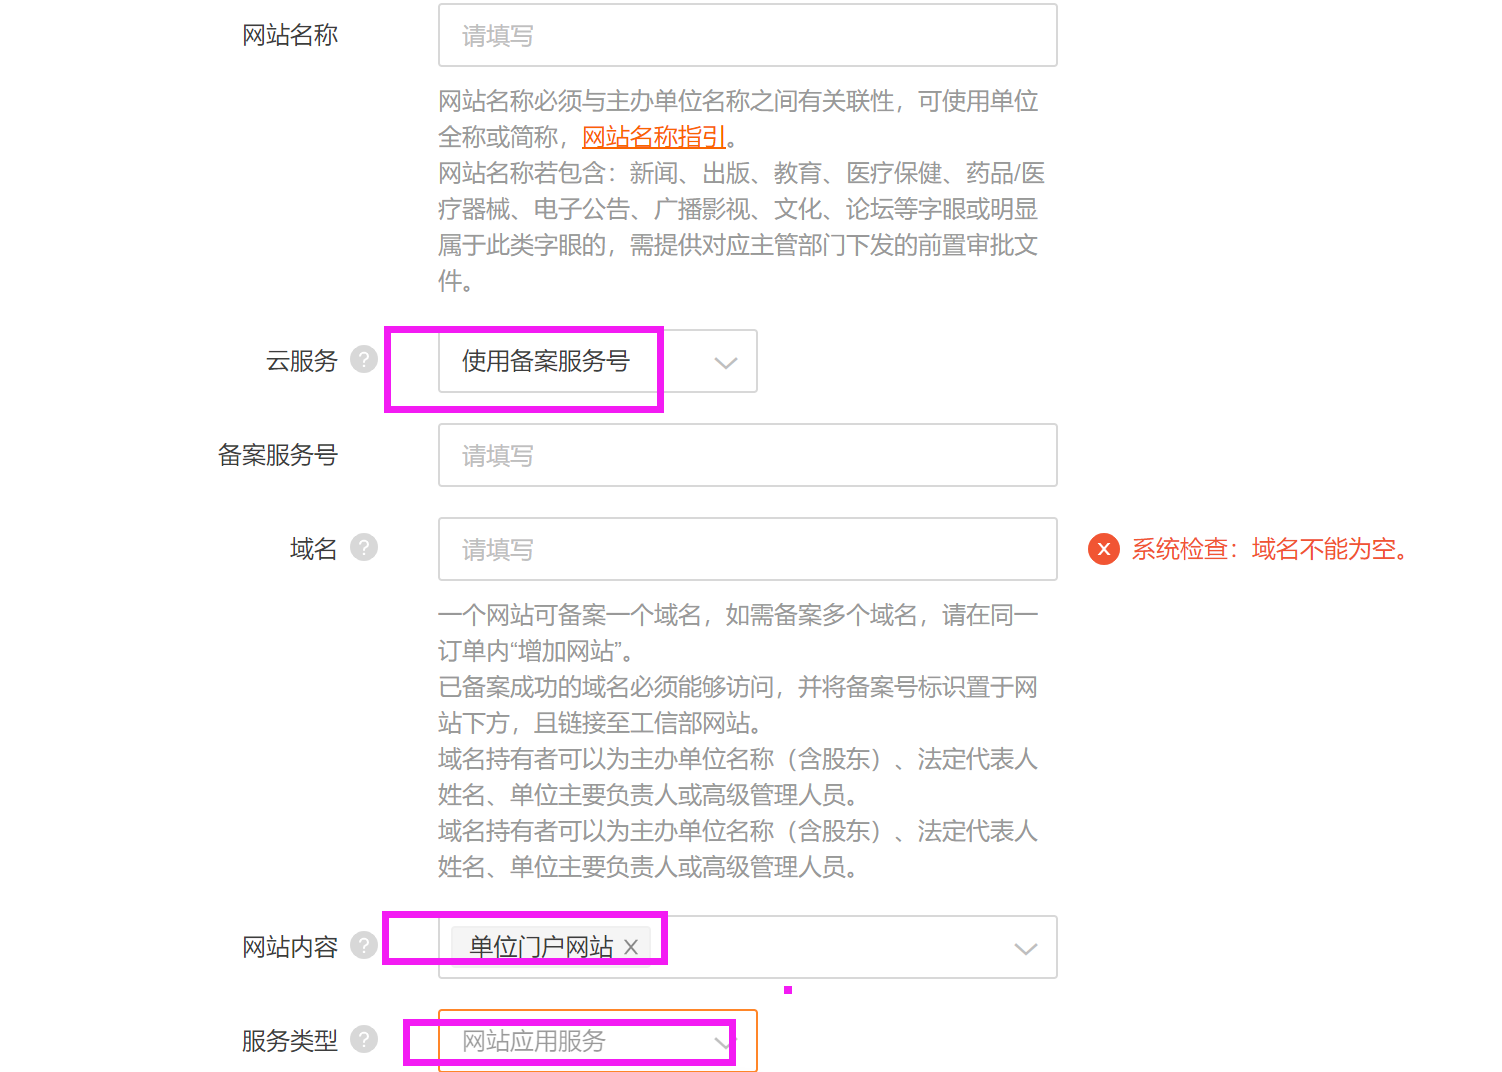The width and height of the screenshot is (1502, 1072).
Task: Click the question mark icon beside 域名
Action: (363, 547)
